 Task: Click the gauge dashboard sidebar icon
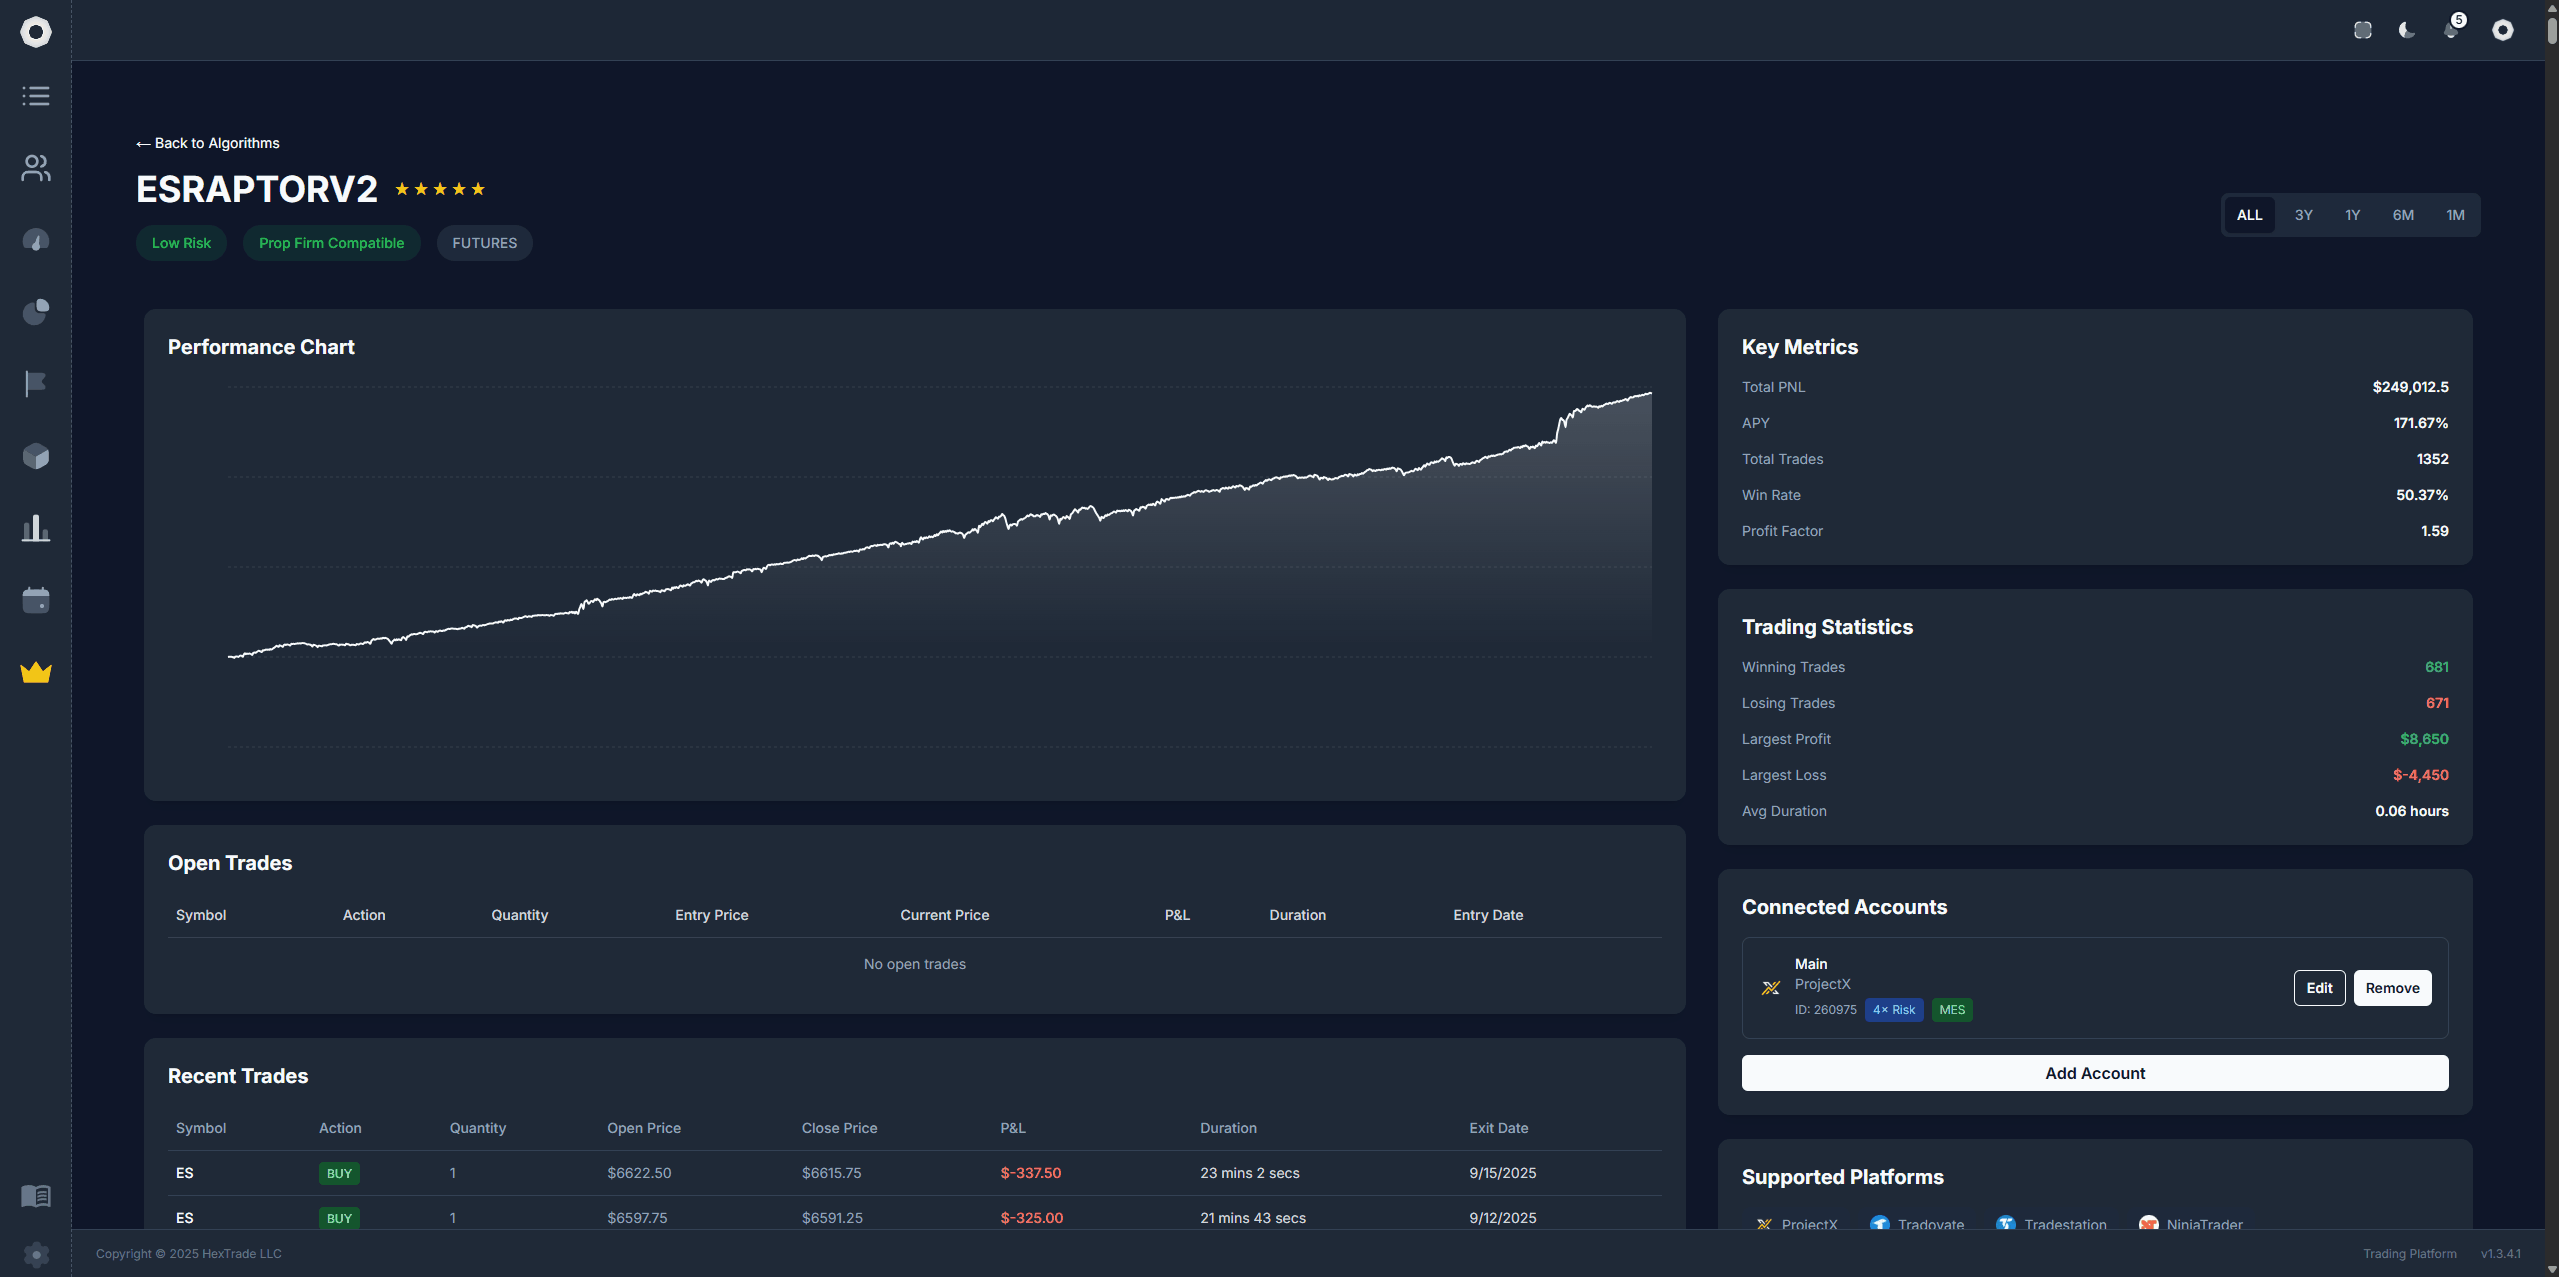pyautogui.click(x=36, y=240)
